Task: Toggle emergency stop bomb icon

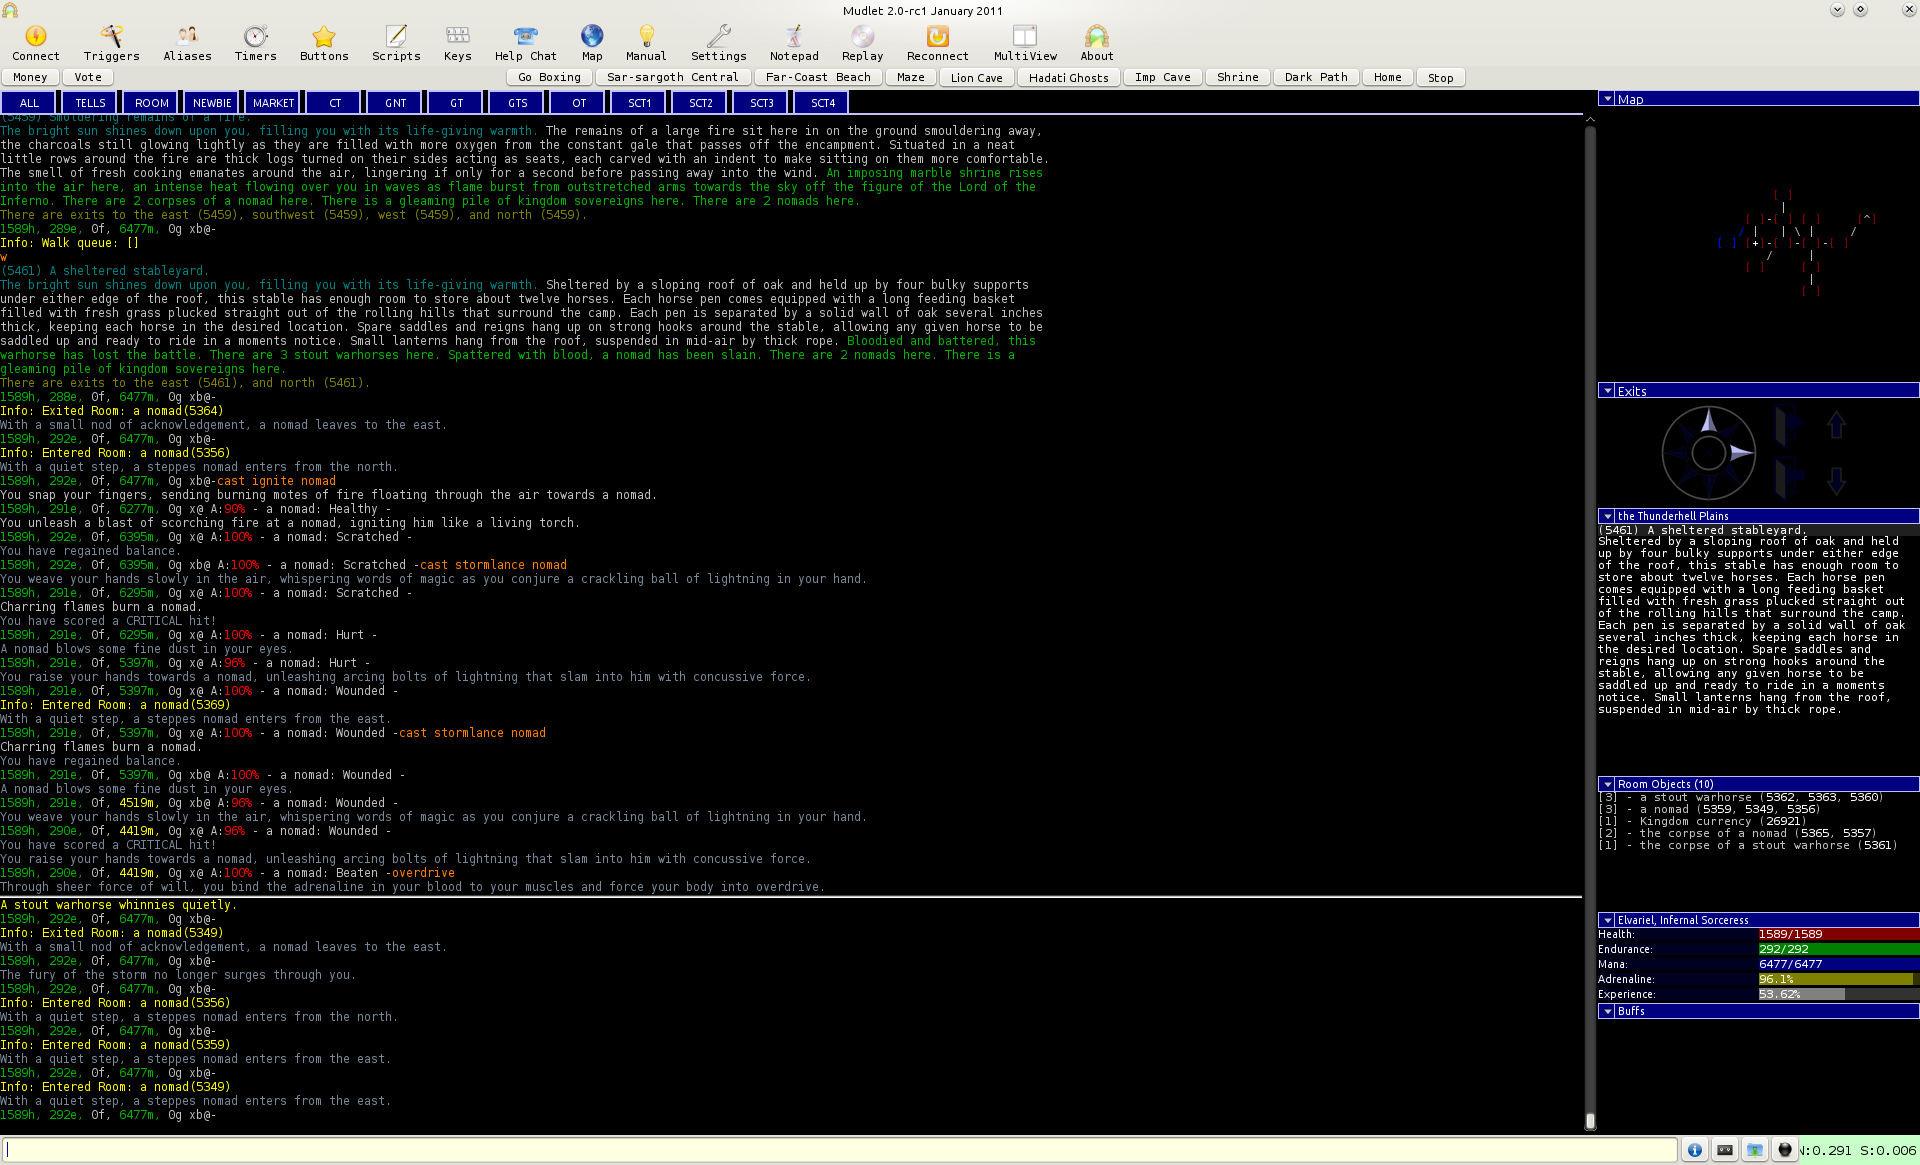Action: coord(1785,1150)
